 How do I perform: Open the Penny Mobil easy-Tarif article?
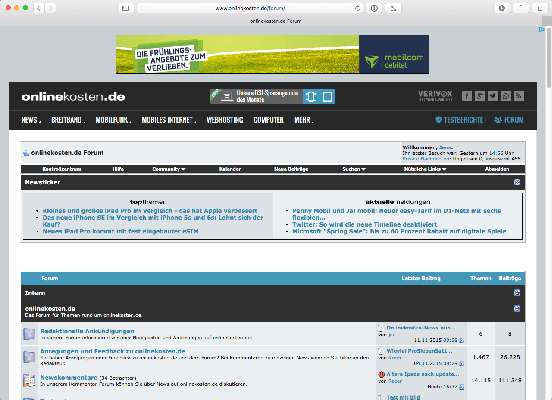click(397, 214)
